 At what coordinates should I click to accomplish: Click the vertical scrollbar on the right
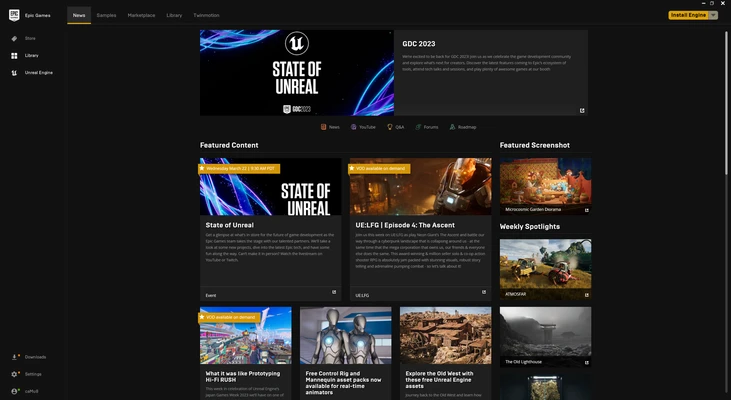[x=726, y=103]
